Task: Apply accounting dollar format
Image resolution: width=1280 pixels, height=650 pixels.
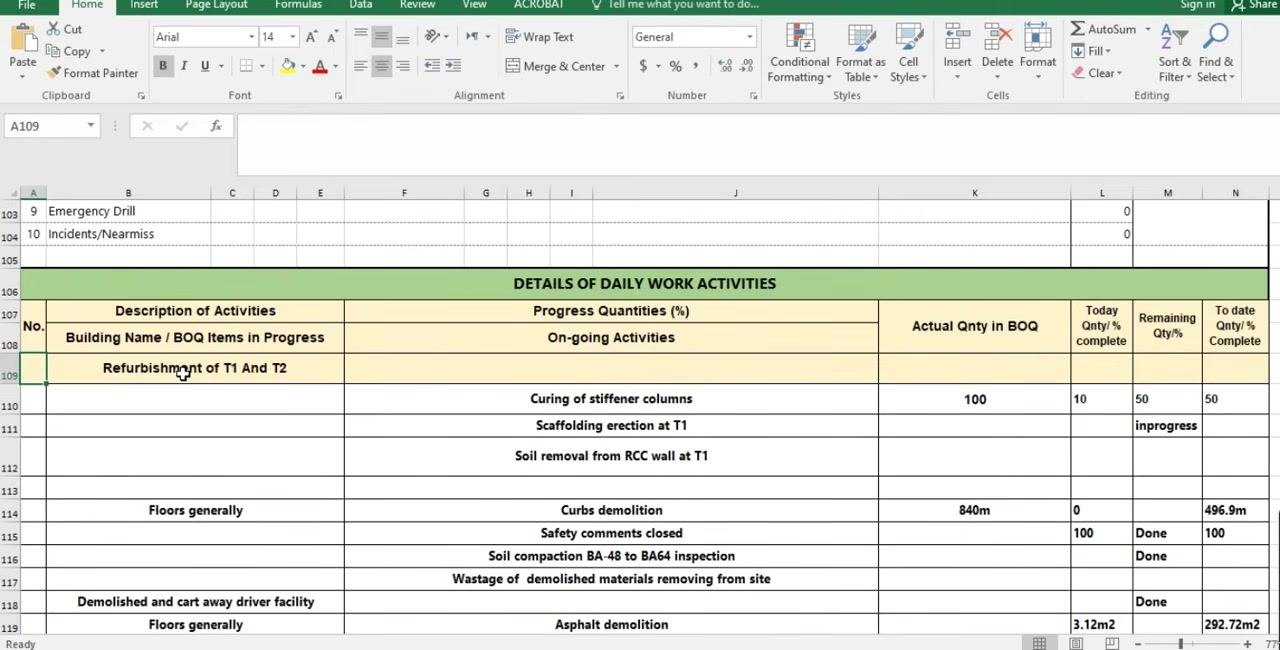Action: (643, 66)
